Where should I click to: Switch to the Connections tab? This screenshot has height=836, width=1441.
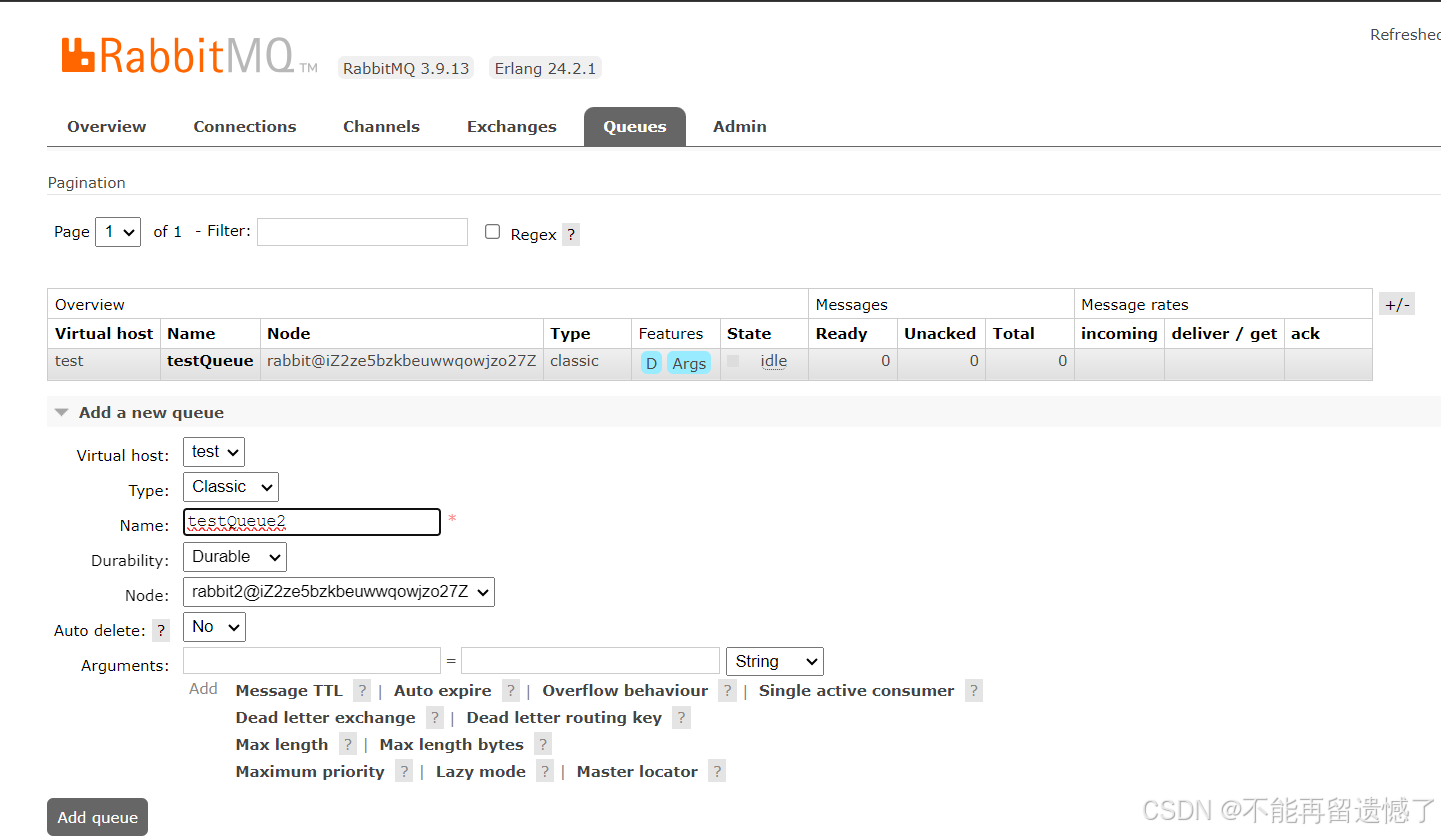pos(245,126)
